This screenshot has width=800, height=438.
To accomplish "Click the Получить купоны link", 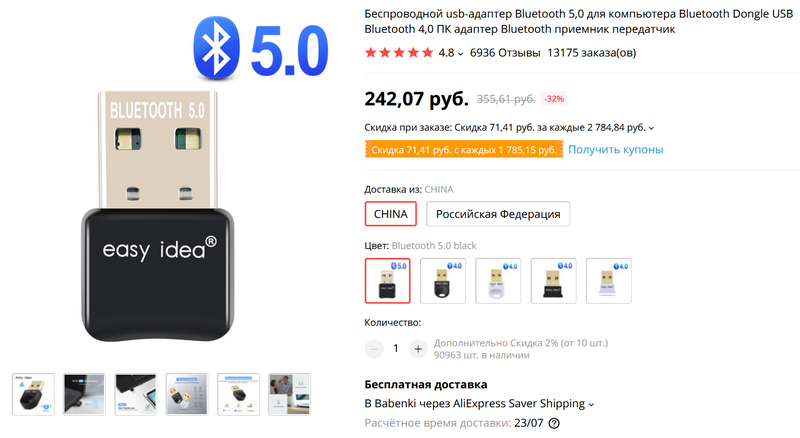I will pos(616,150).
